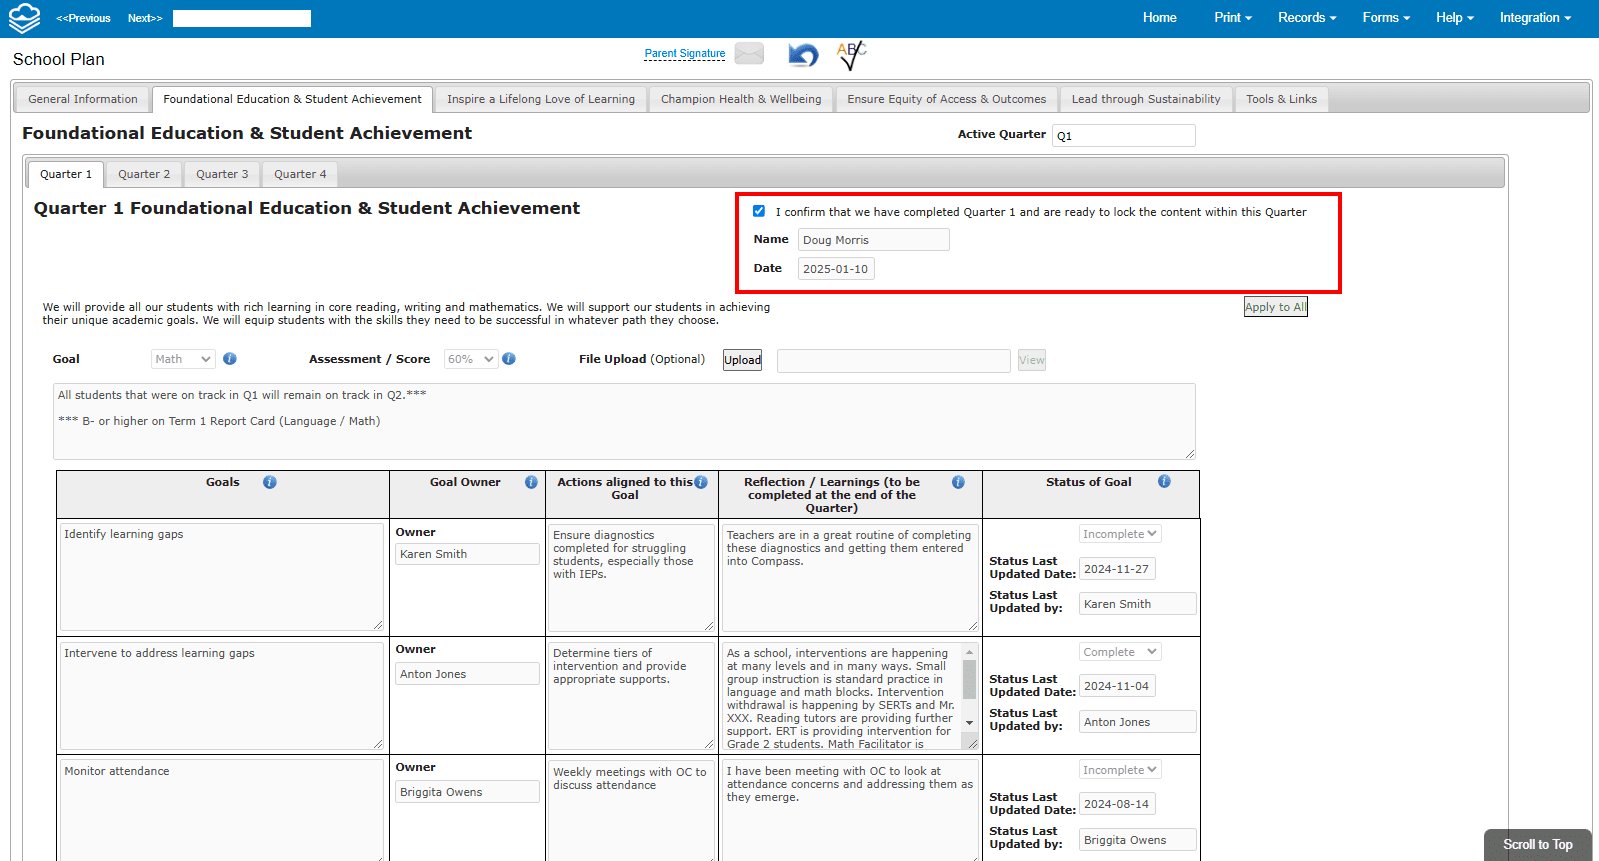
Task: Click the Upload button
Action: pyautogui.click(x=742, y=360)
